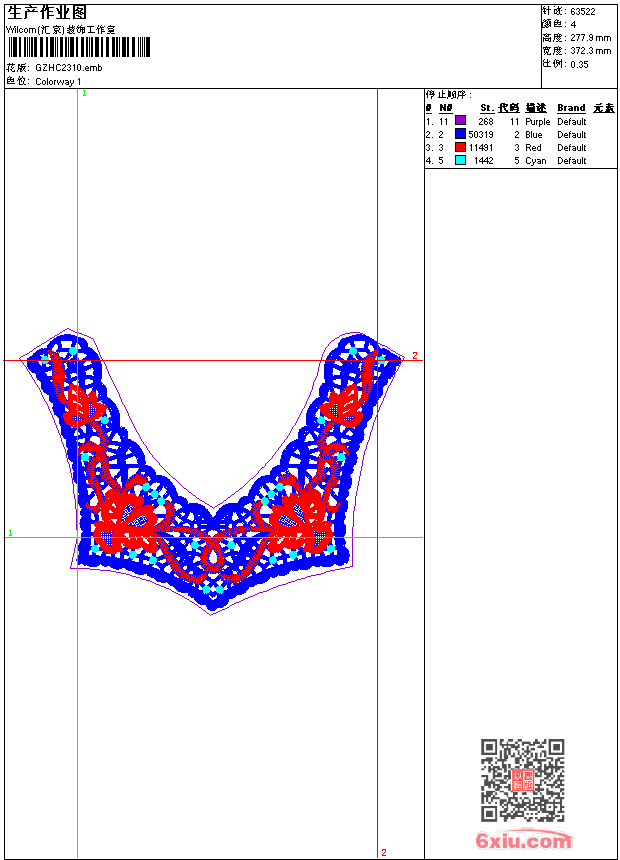The width and height of the screenshot is (620, 860).
Task: Click the cyan color swatch in stop sequence
Action: click(x=460, y=160)
